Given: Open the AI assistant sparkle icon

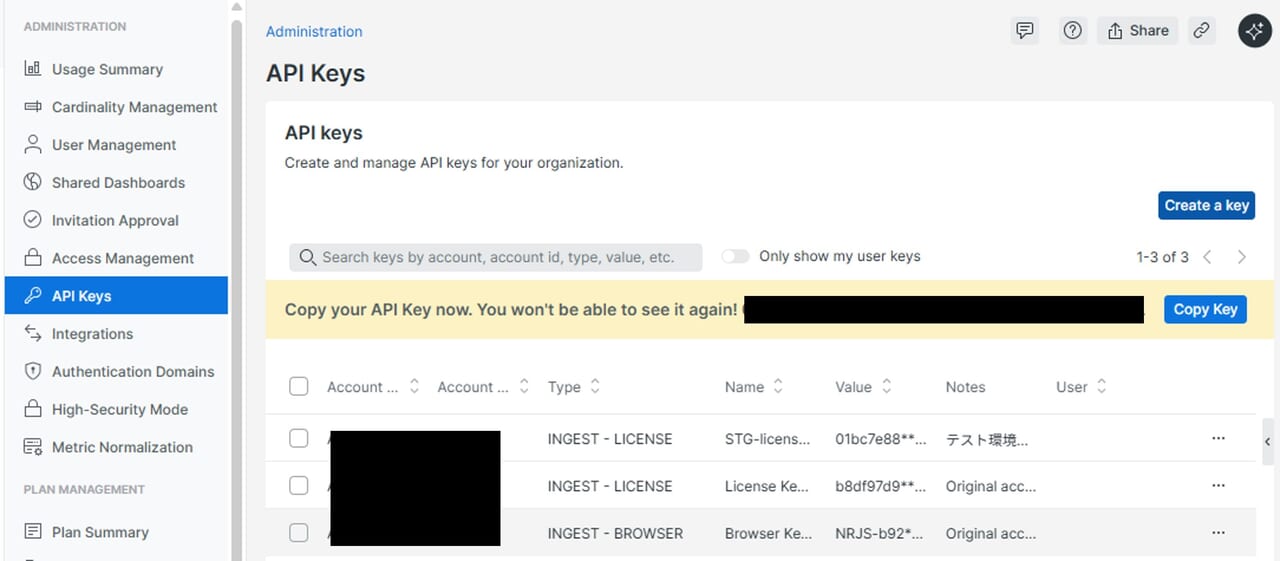Looking at the screenshot, I should tap(1255, 31).
